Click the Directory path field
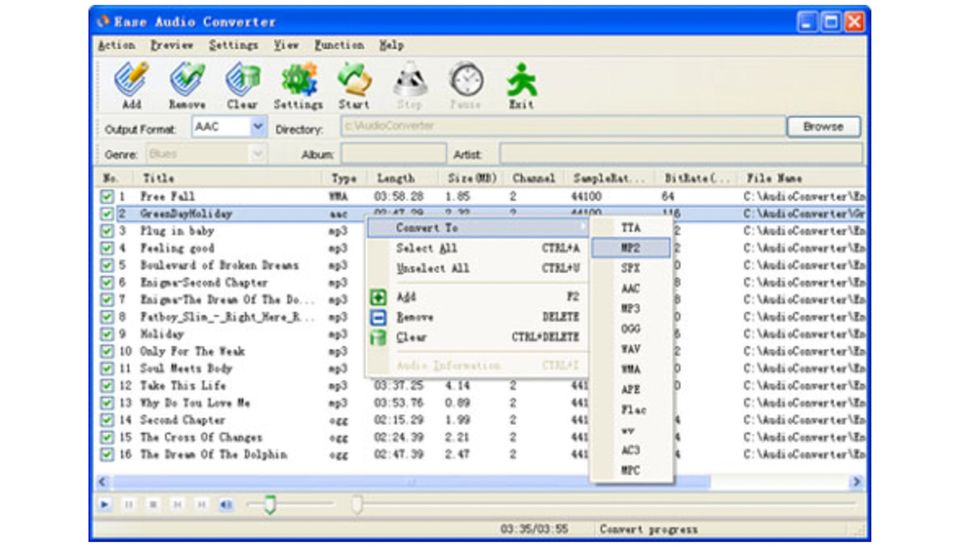 [x=563, y=127]
